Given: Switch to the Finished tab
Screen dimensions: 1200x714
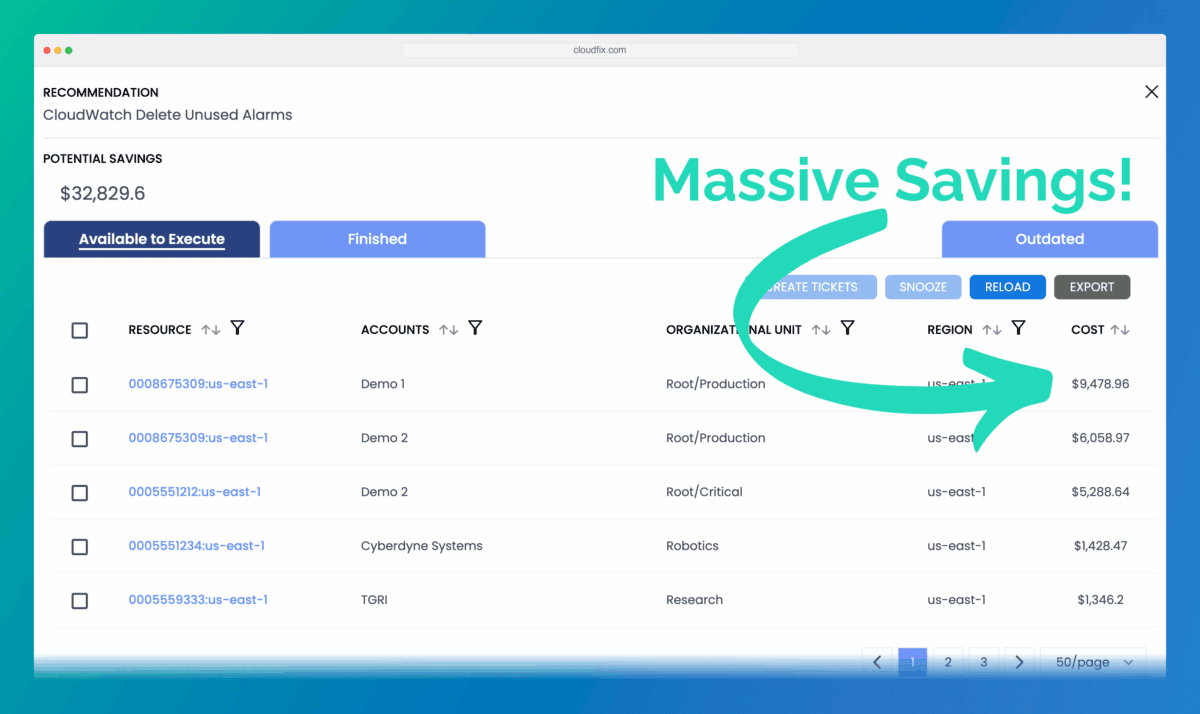Looking at the screenshot, I should tap(377, 239).
